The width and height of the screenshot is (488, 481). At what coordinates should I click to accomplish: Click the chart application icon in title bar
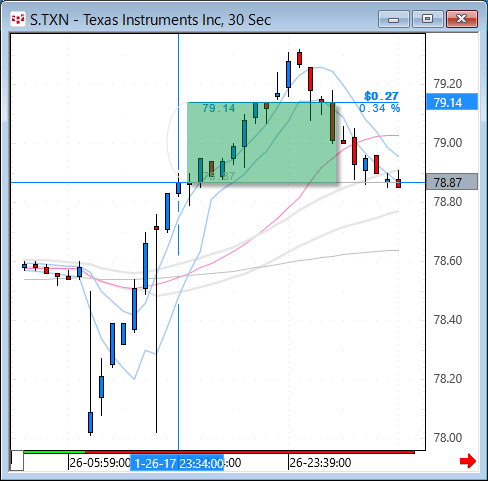pyautogui.click(x=17, y=19)
